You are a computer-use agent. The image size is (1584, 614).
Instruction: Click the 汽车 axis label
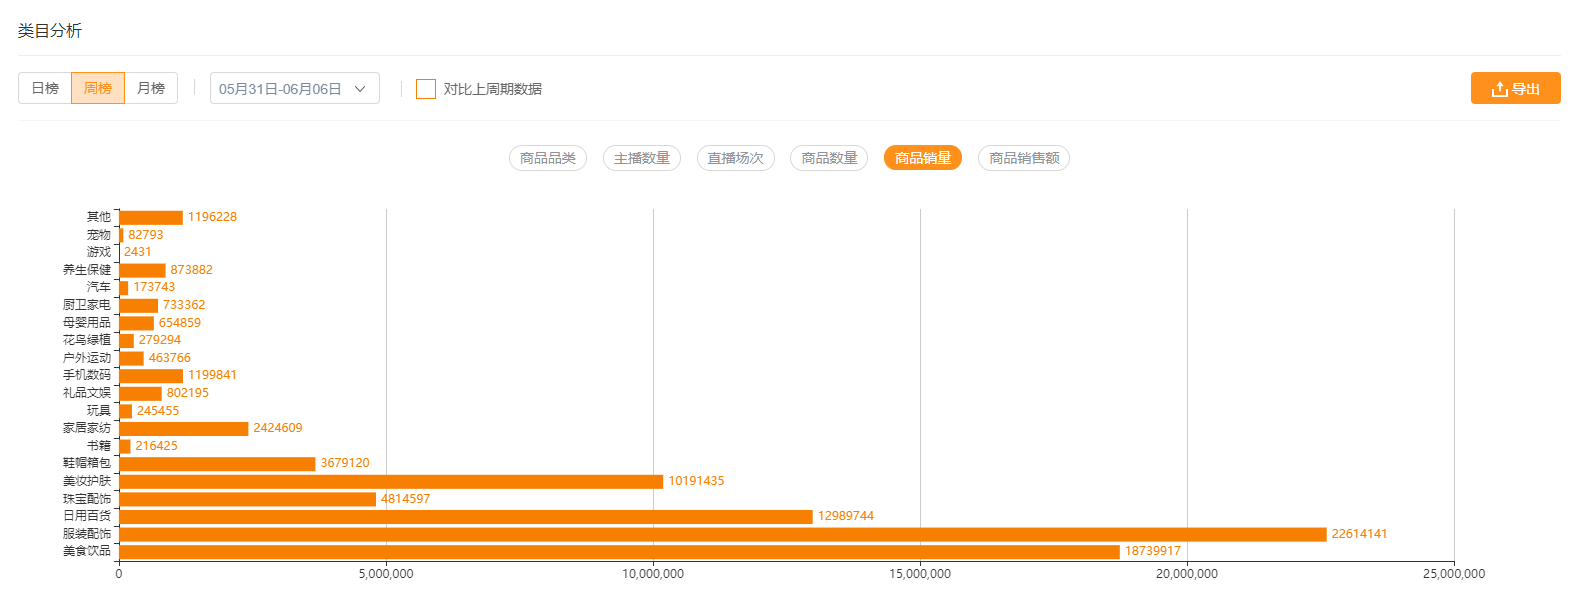pos(99,287)
